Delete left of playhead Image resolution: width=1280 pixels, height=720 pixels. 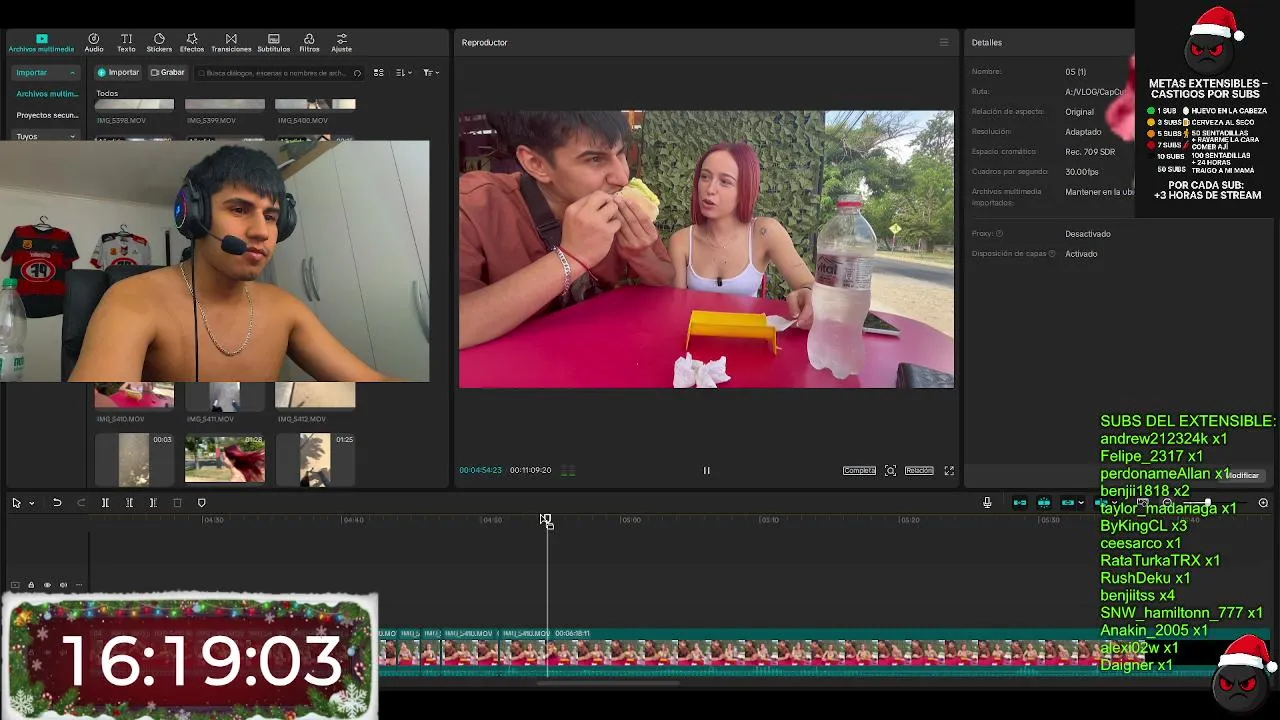pos(129,503)
